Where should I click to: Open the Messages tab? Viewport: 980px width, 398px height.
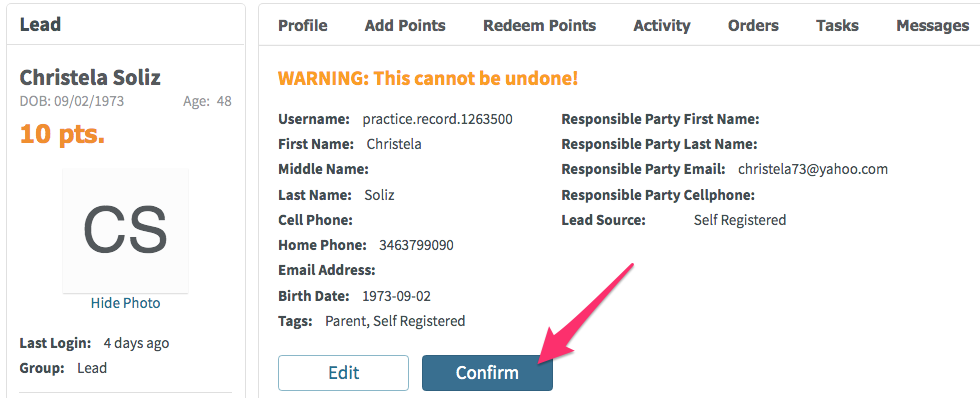[932, 26]
